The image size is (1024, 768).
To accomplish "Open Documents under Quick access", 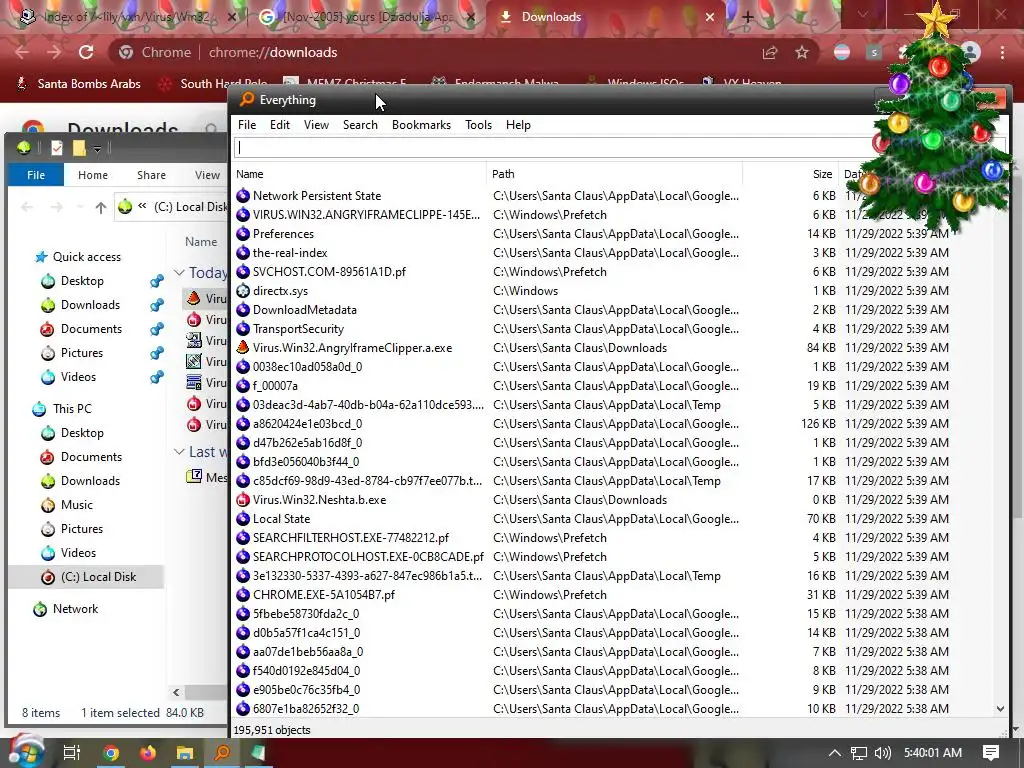I will pyautogui.click(x=91, y=329).
